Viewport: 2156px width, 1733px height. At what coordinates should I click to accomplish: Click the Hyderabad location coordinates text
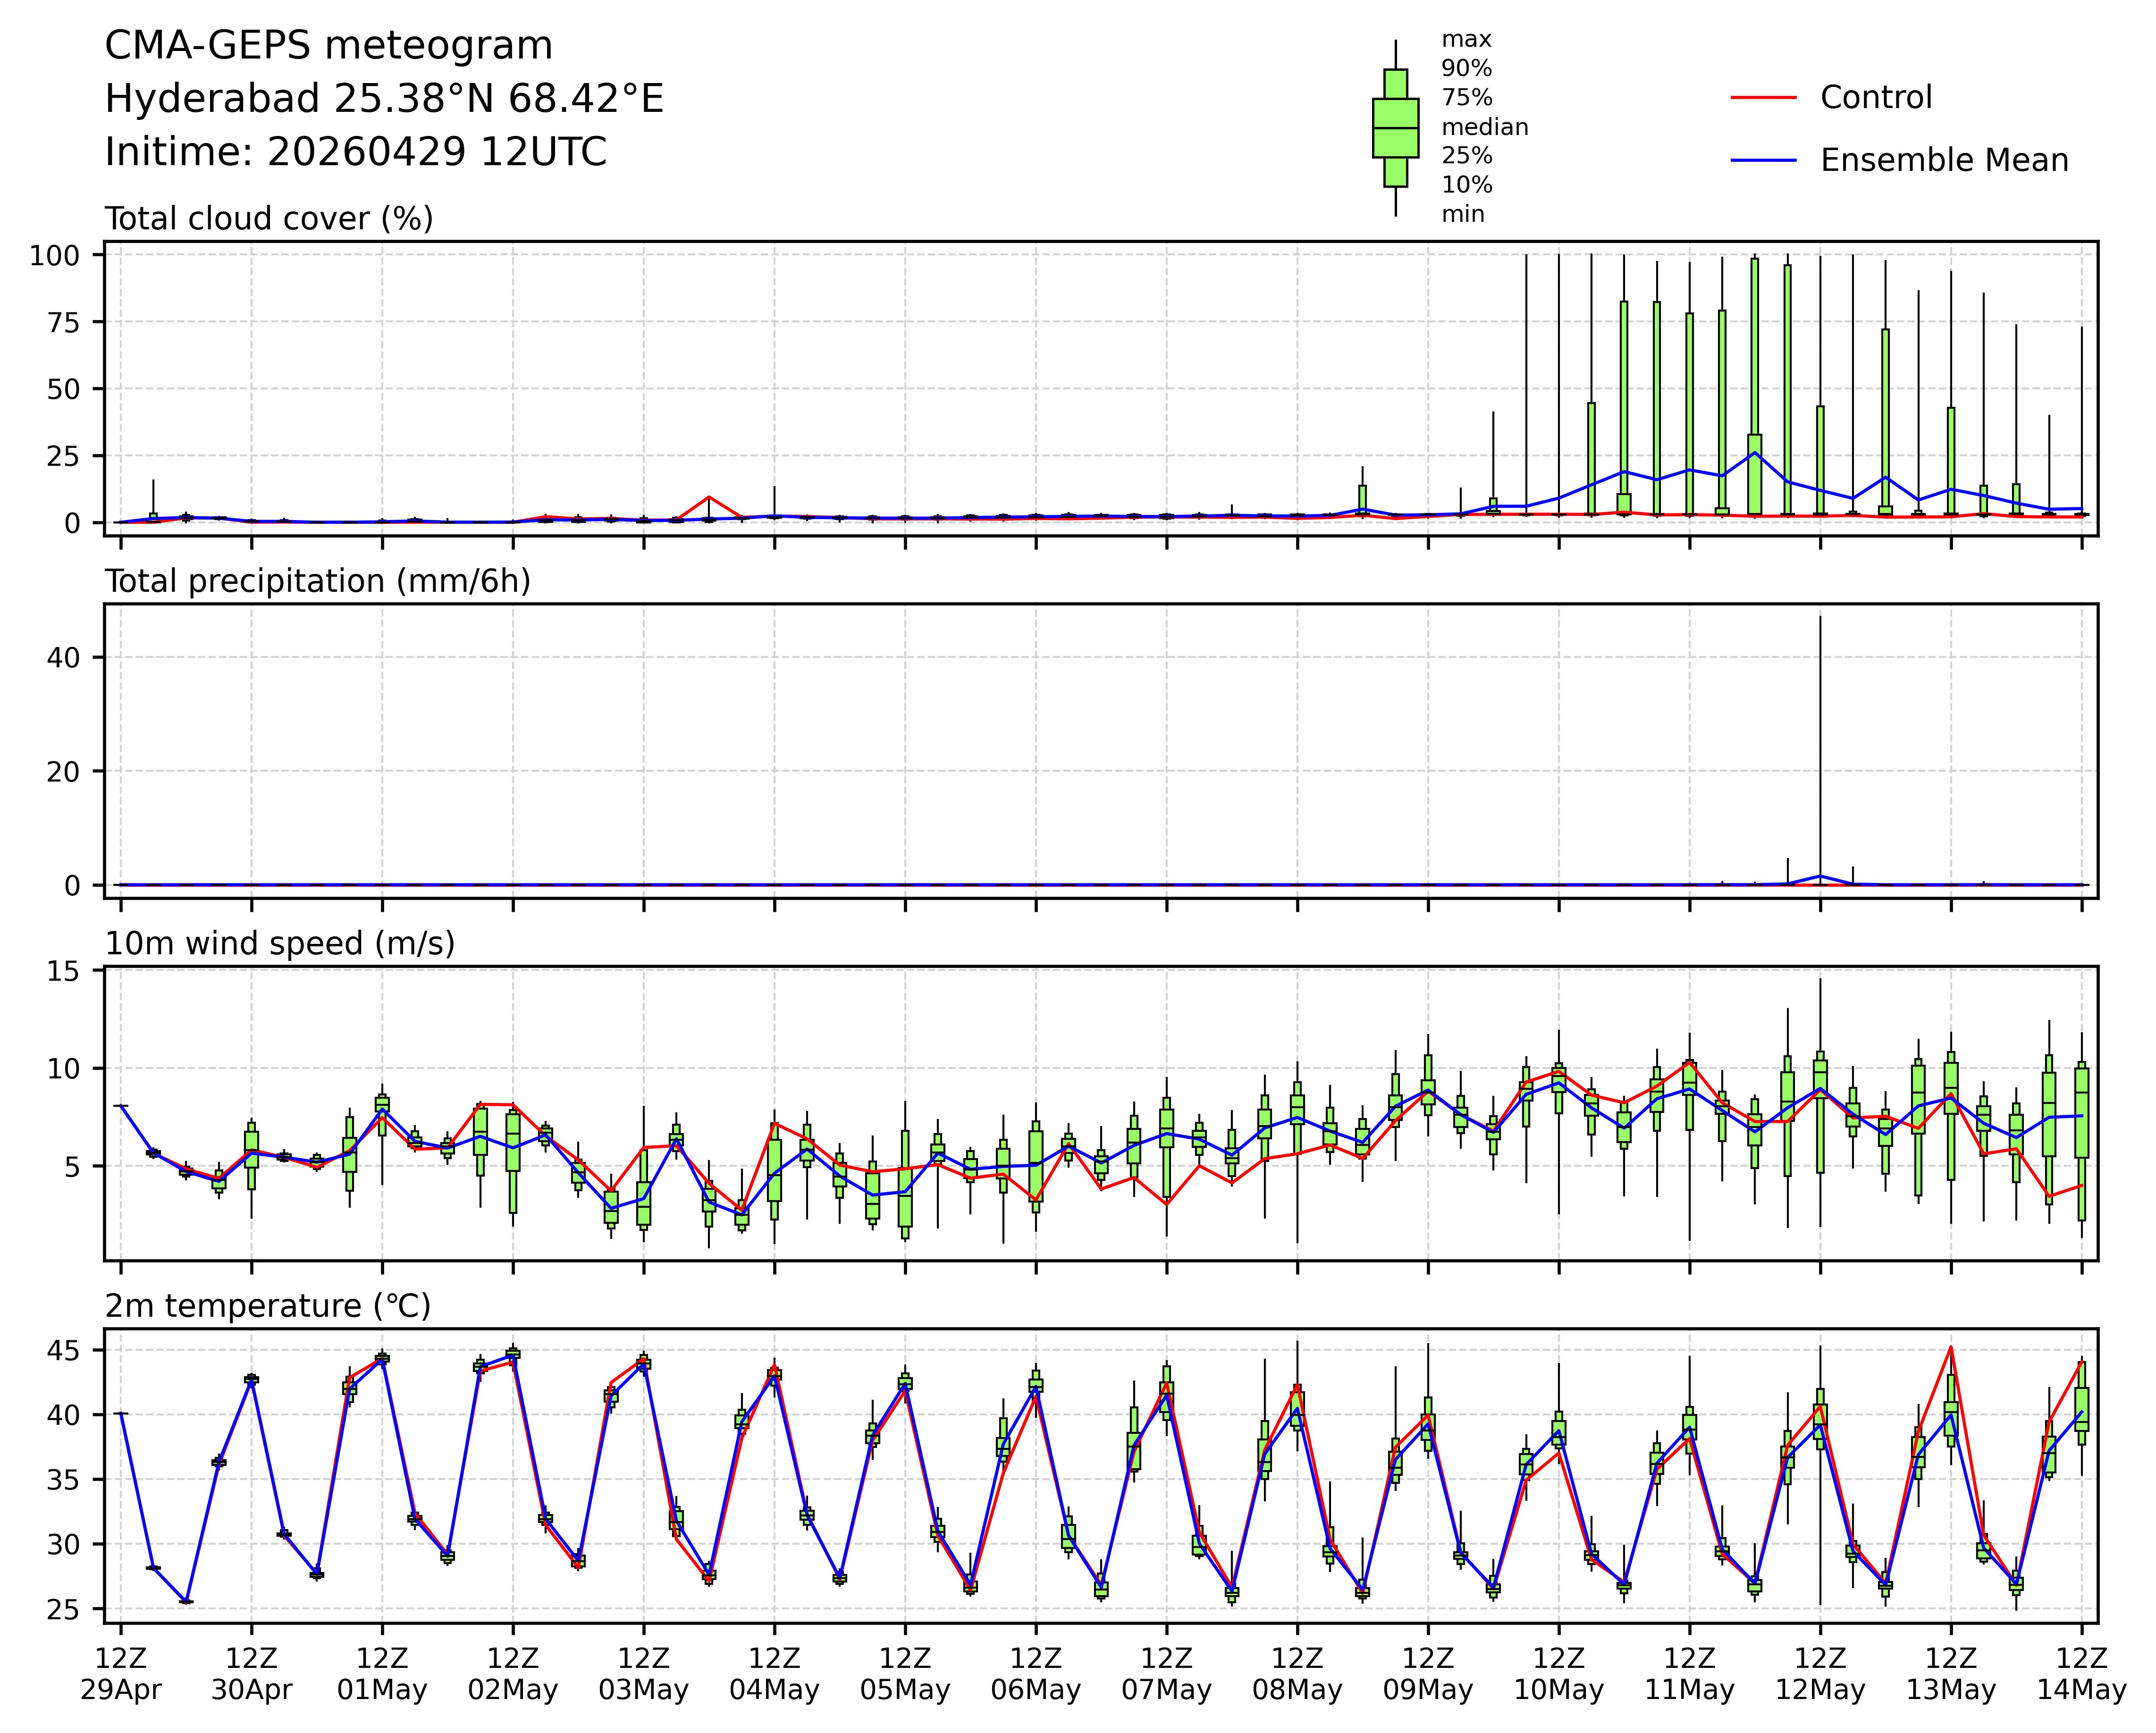point(384,99)
